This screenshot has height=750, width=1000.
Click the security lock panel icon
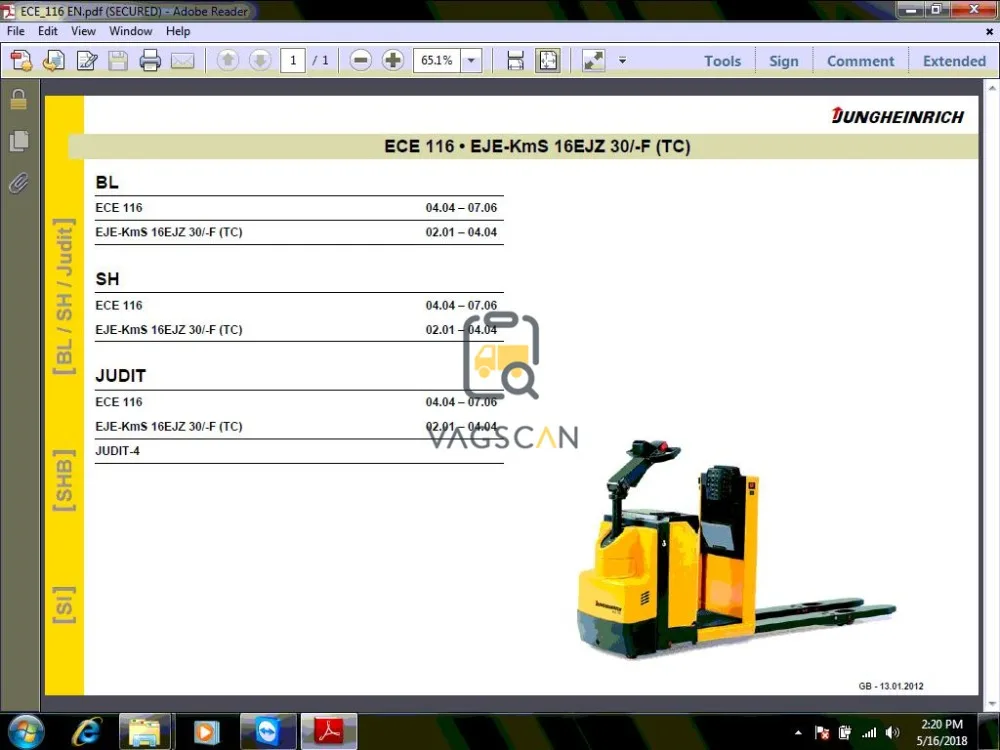coord(18,100)
